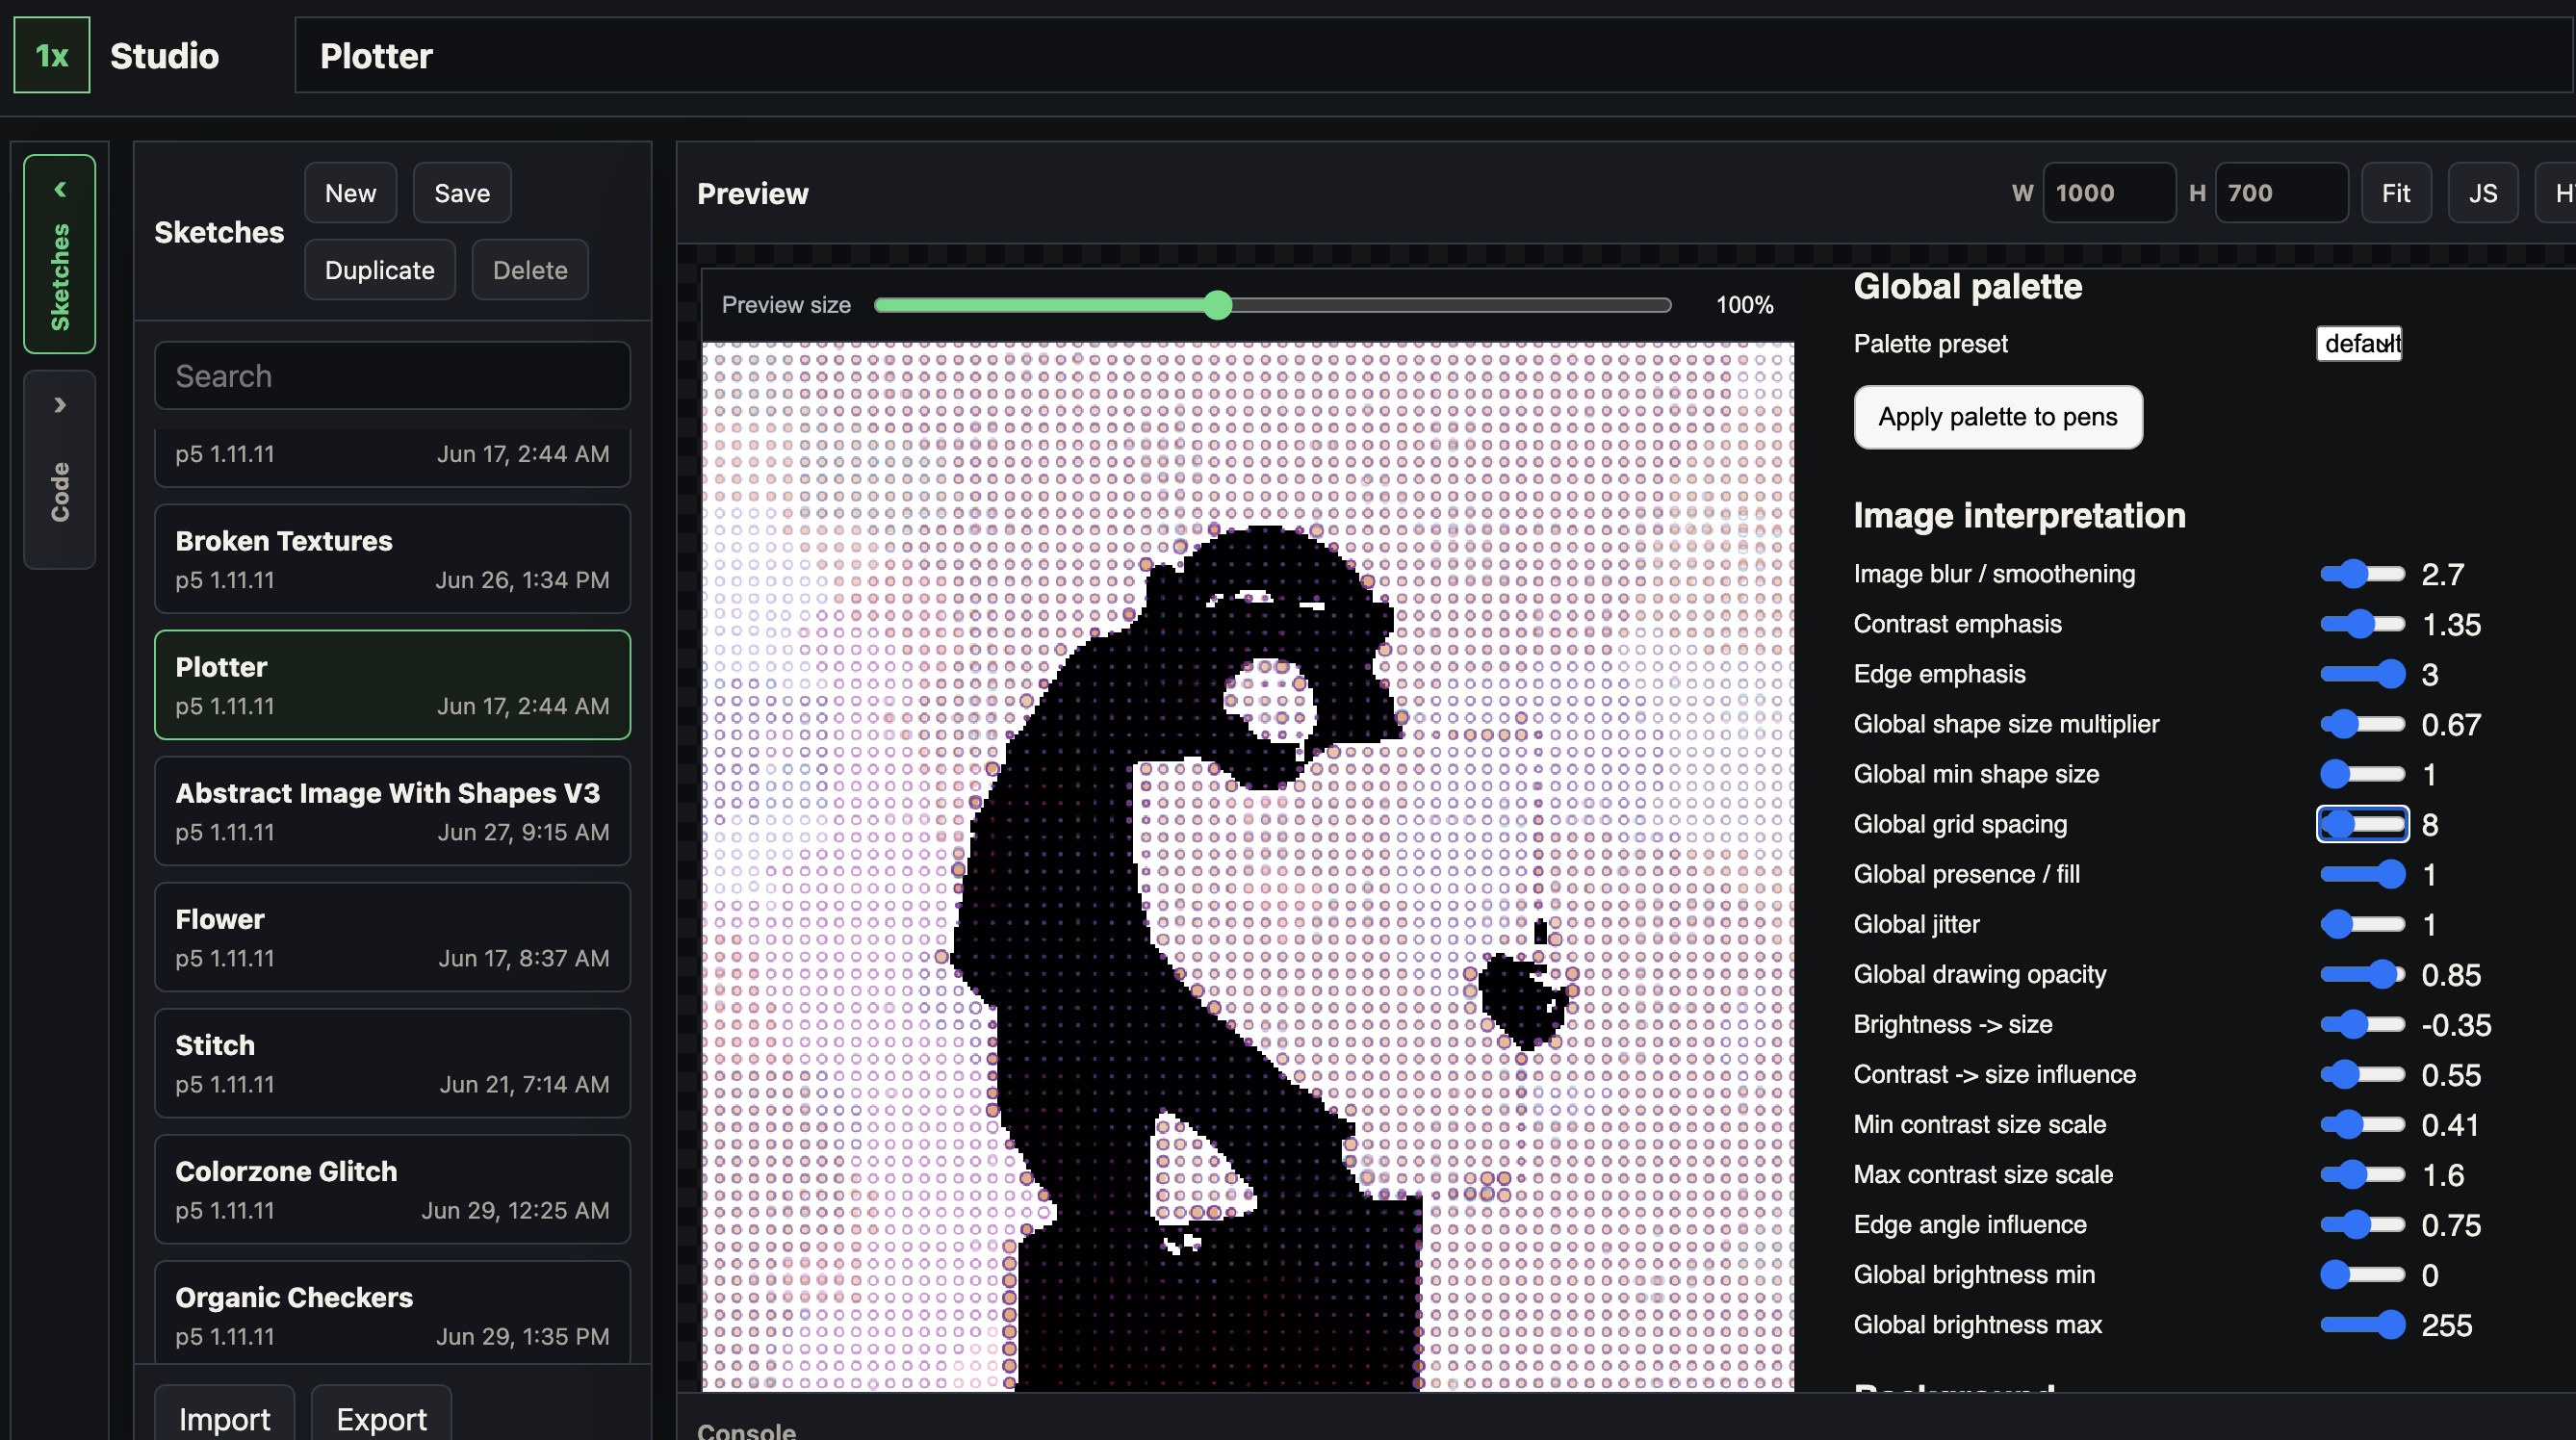This screenshot has height=1440, width=2576.
Task: Adjust the Global grid spacing slider
Action: pyautogui.click(x=2362, y=824)
